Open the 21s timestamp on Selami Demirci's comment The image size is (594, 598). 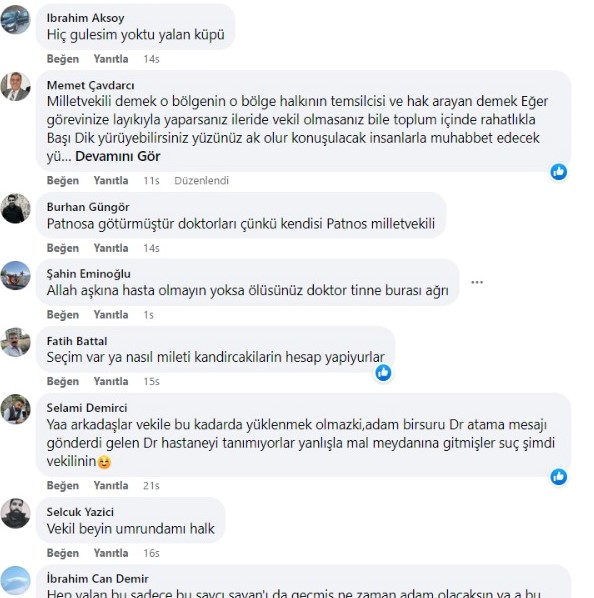[x=151, y=486]
